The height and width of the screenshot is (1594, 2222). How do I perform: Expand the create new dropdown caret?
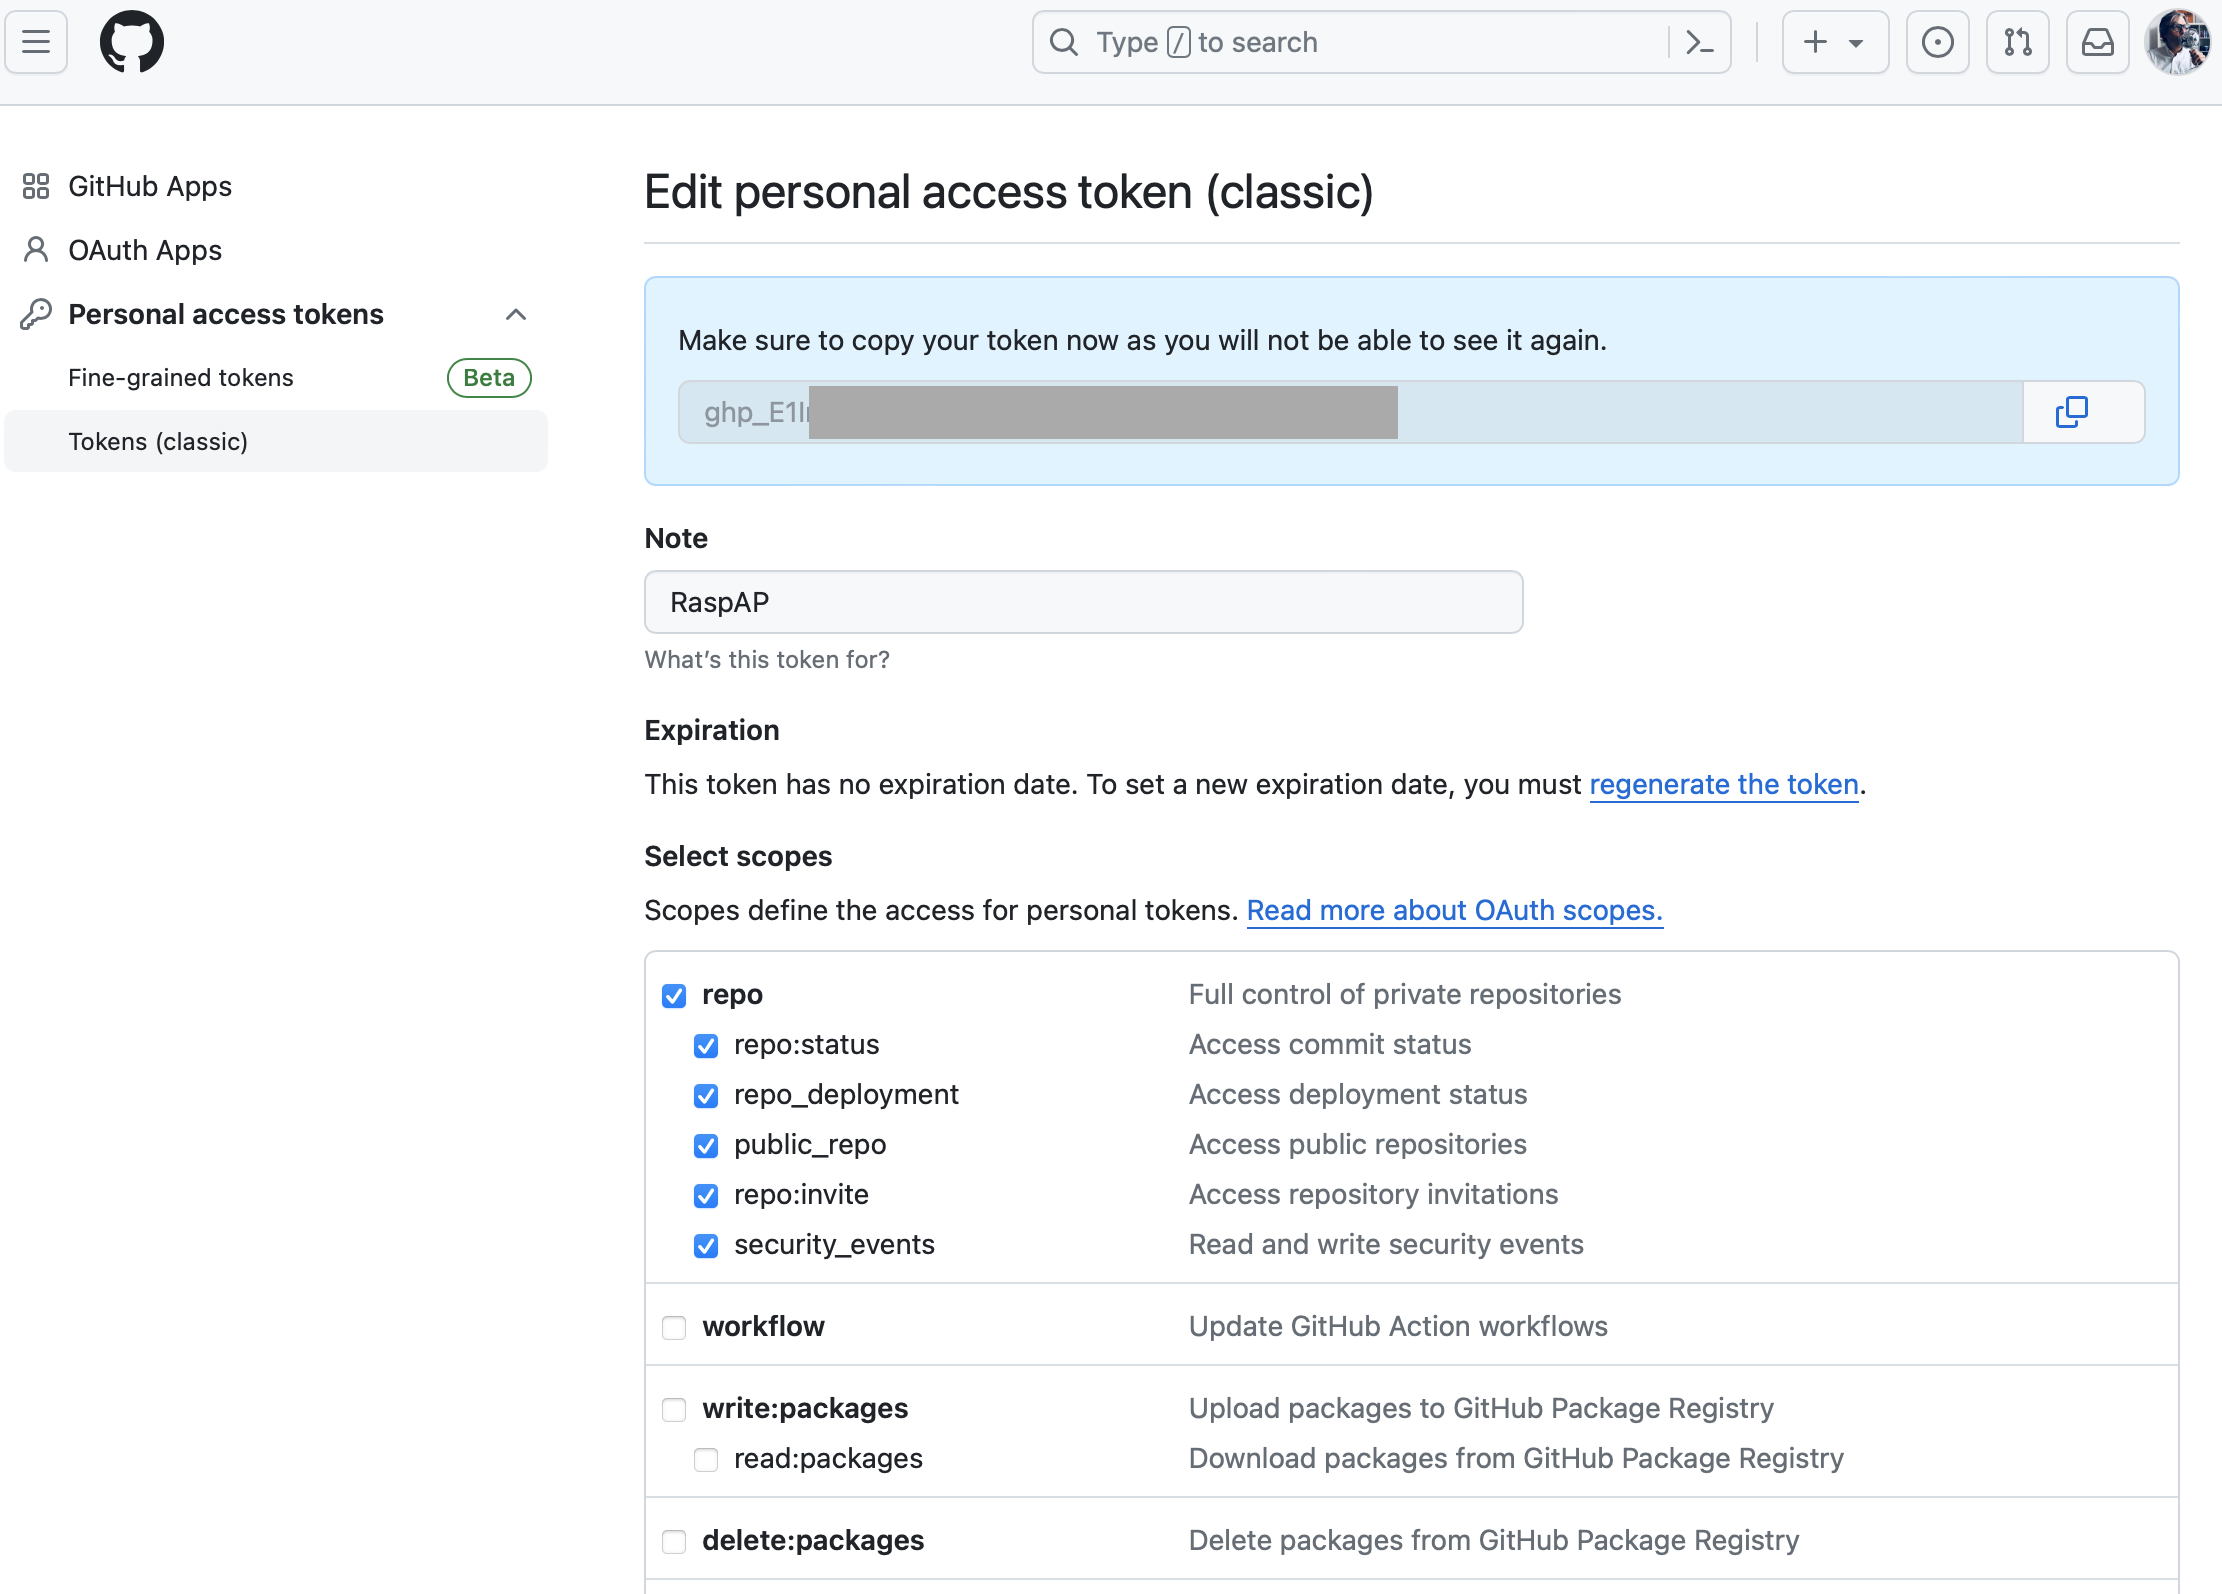pyautogui.click(x=1856, y=43)
